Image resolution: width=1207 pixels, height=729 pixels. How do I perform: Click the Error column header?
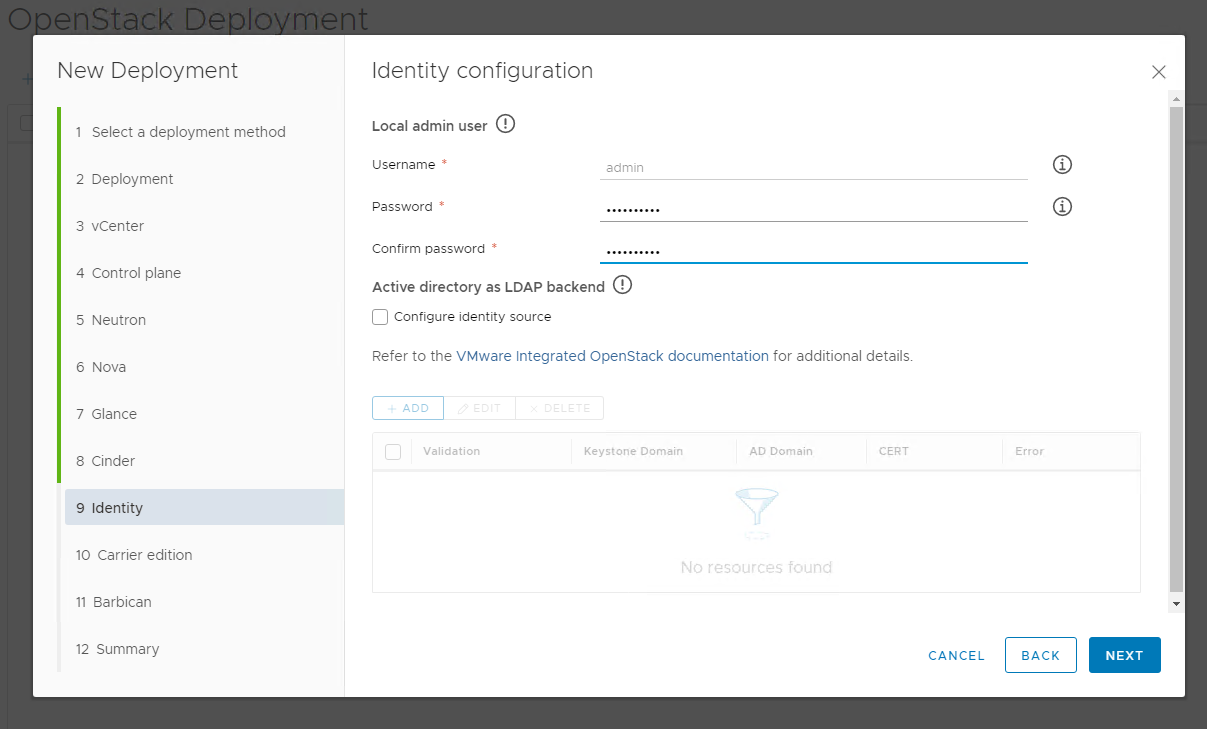pyautogui.click(x=1029, y=452)
